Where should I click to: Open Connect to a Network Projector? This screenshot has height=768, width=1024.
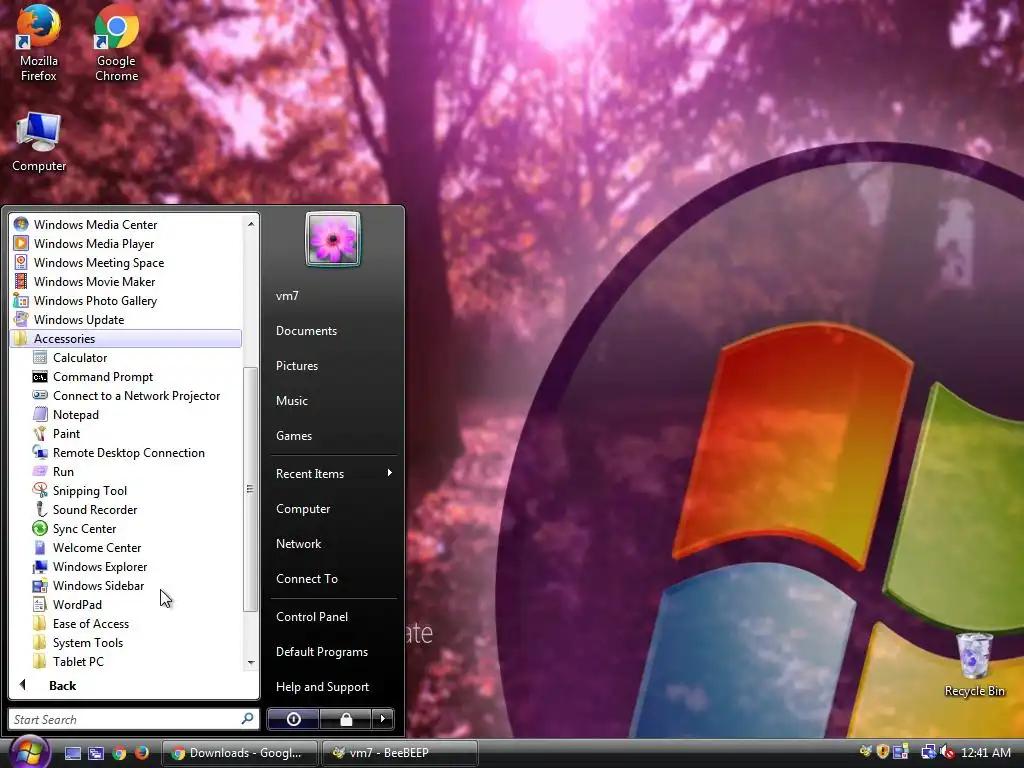point(136,396)
